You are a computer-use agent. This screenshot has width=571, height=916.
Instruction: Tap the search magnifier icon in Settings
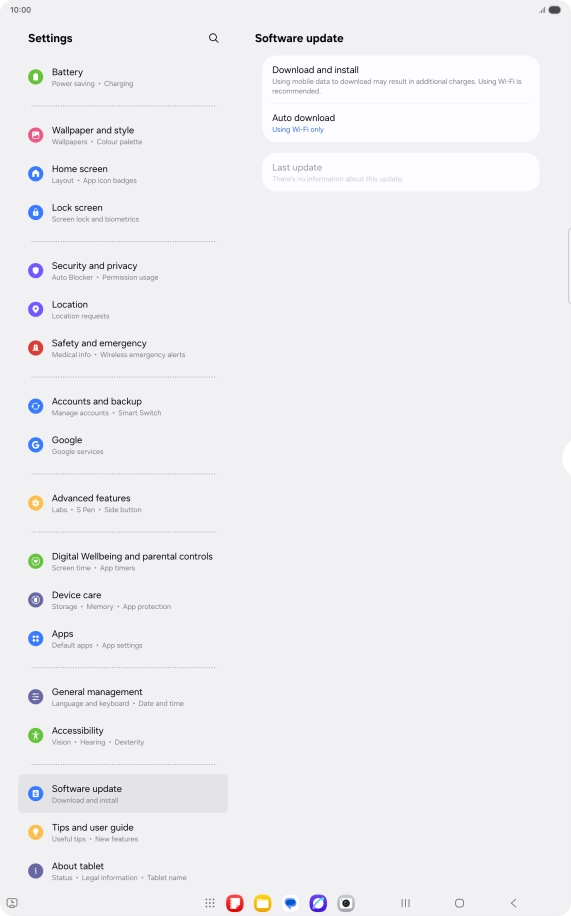click(214, 38)
